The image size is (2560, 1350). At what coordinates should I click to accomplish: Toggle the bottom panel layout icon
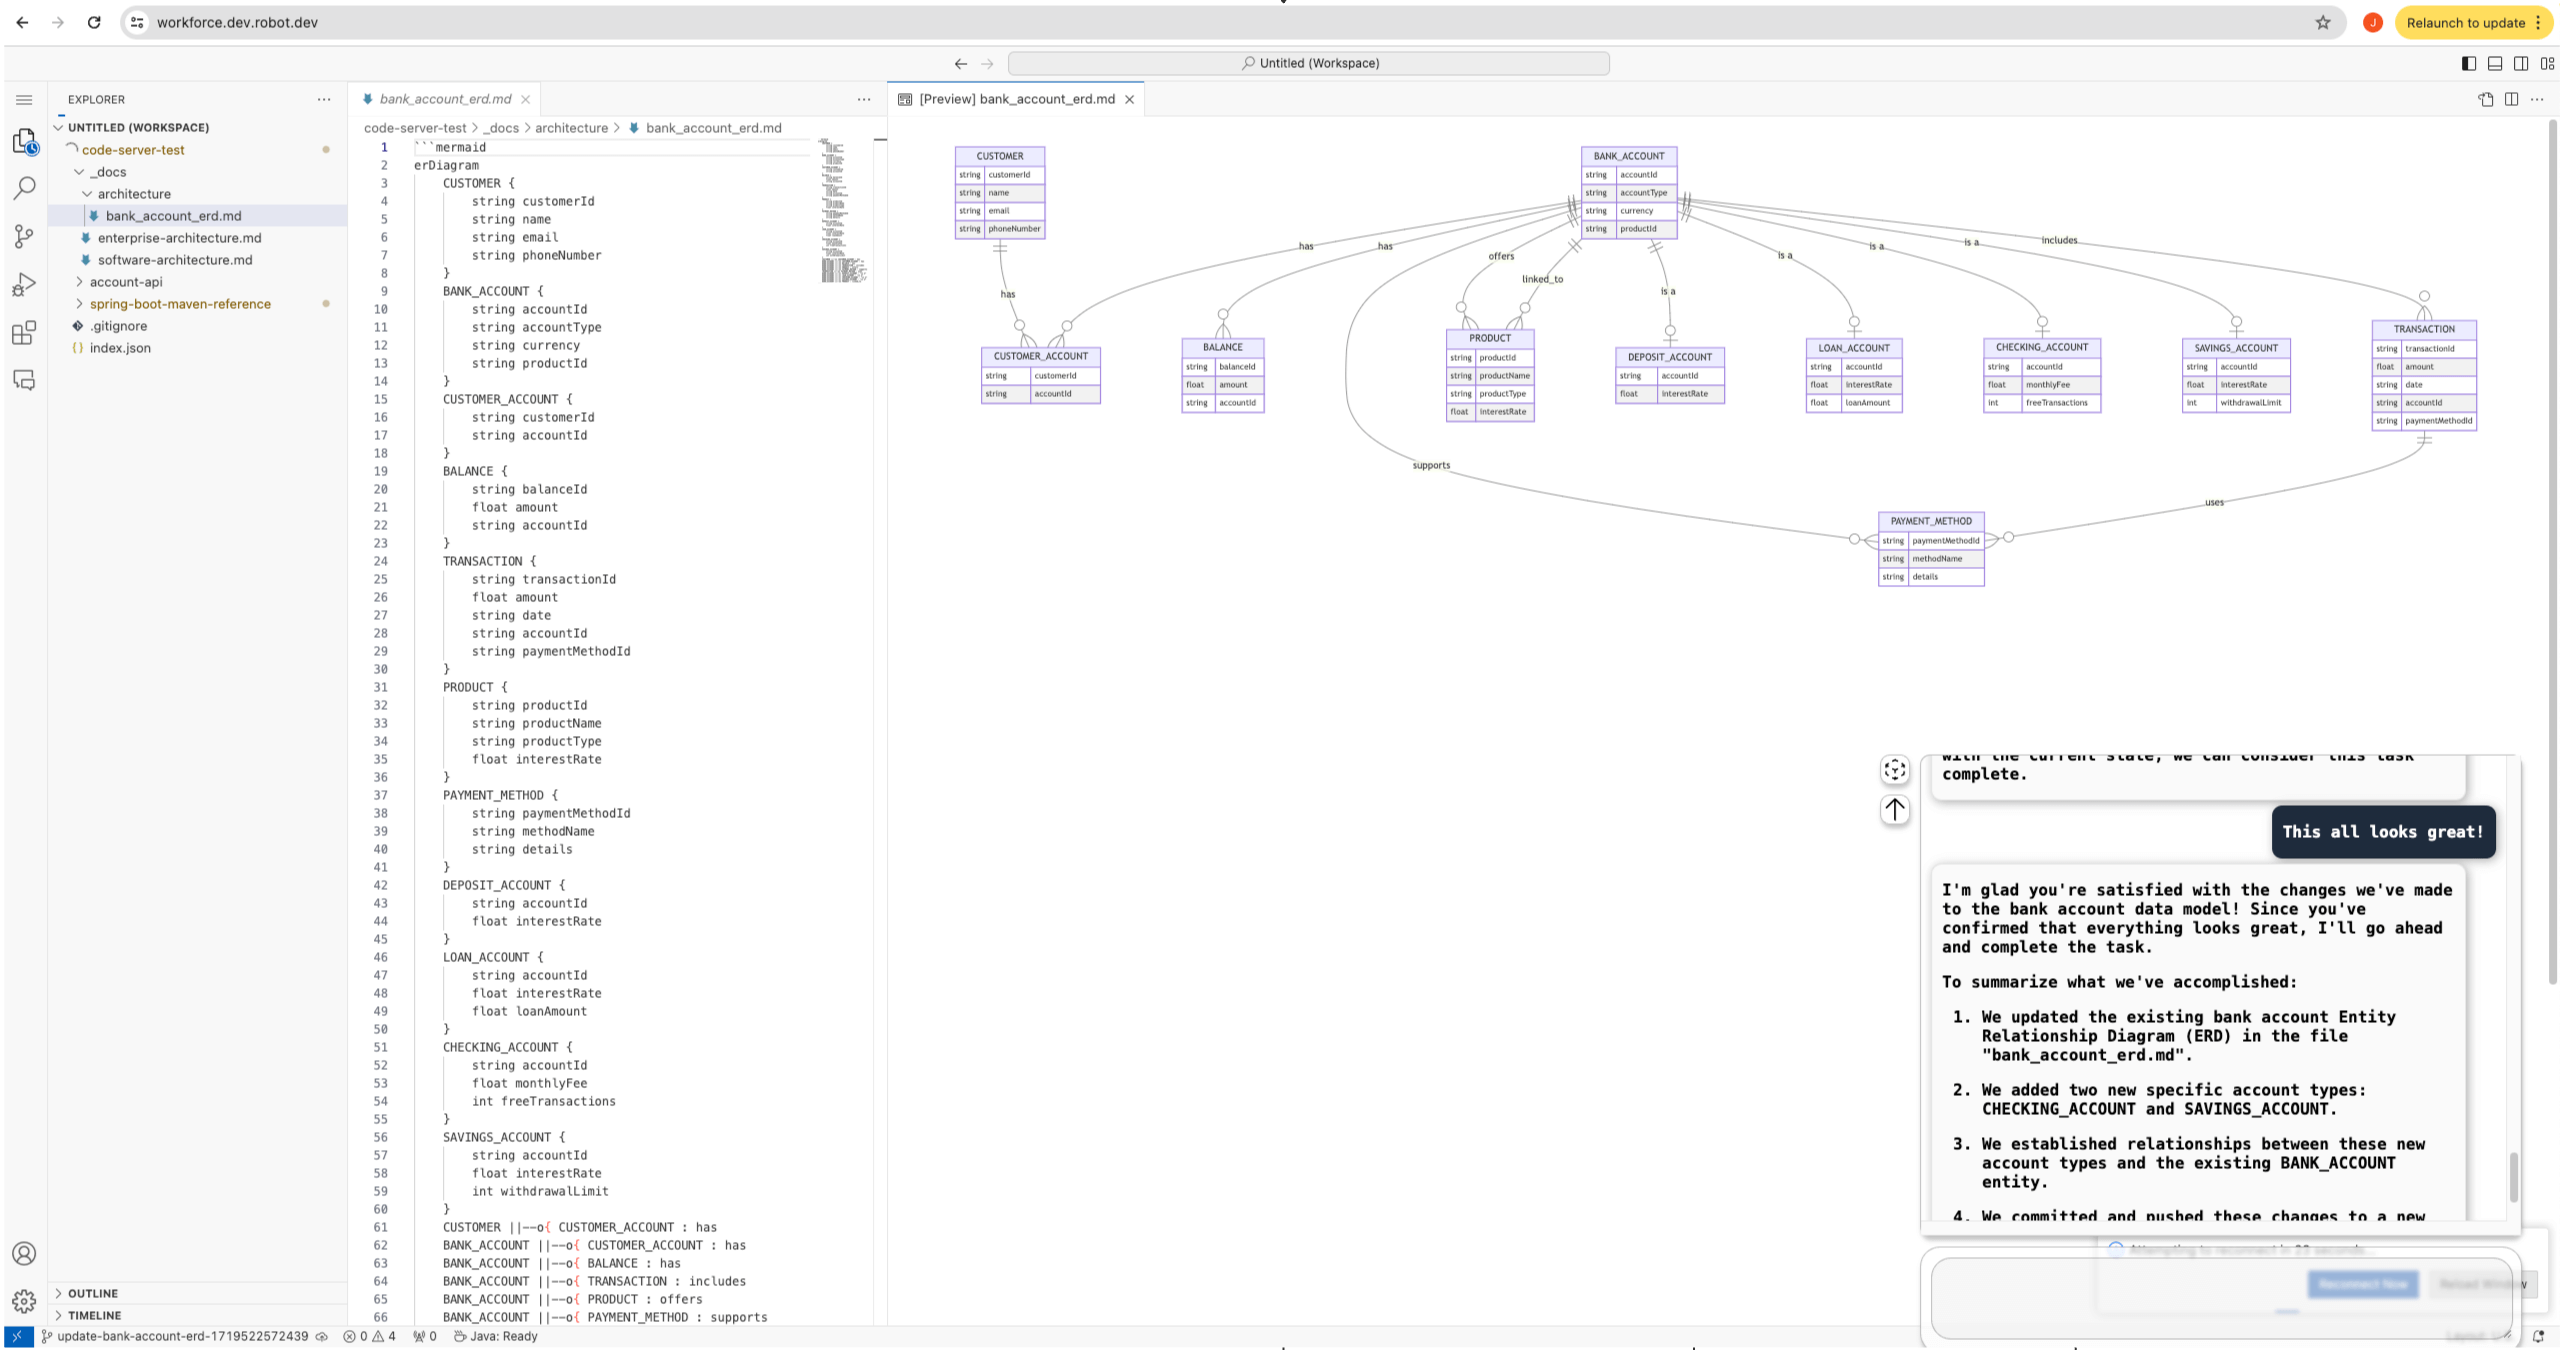[x=2495, y=63]
